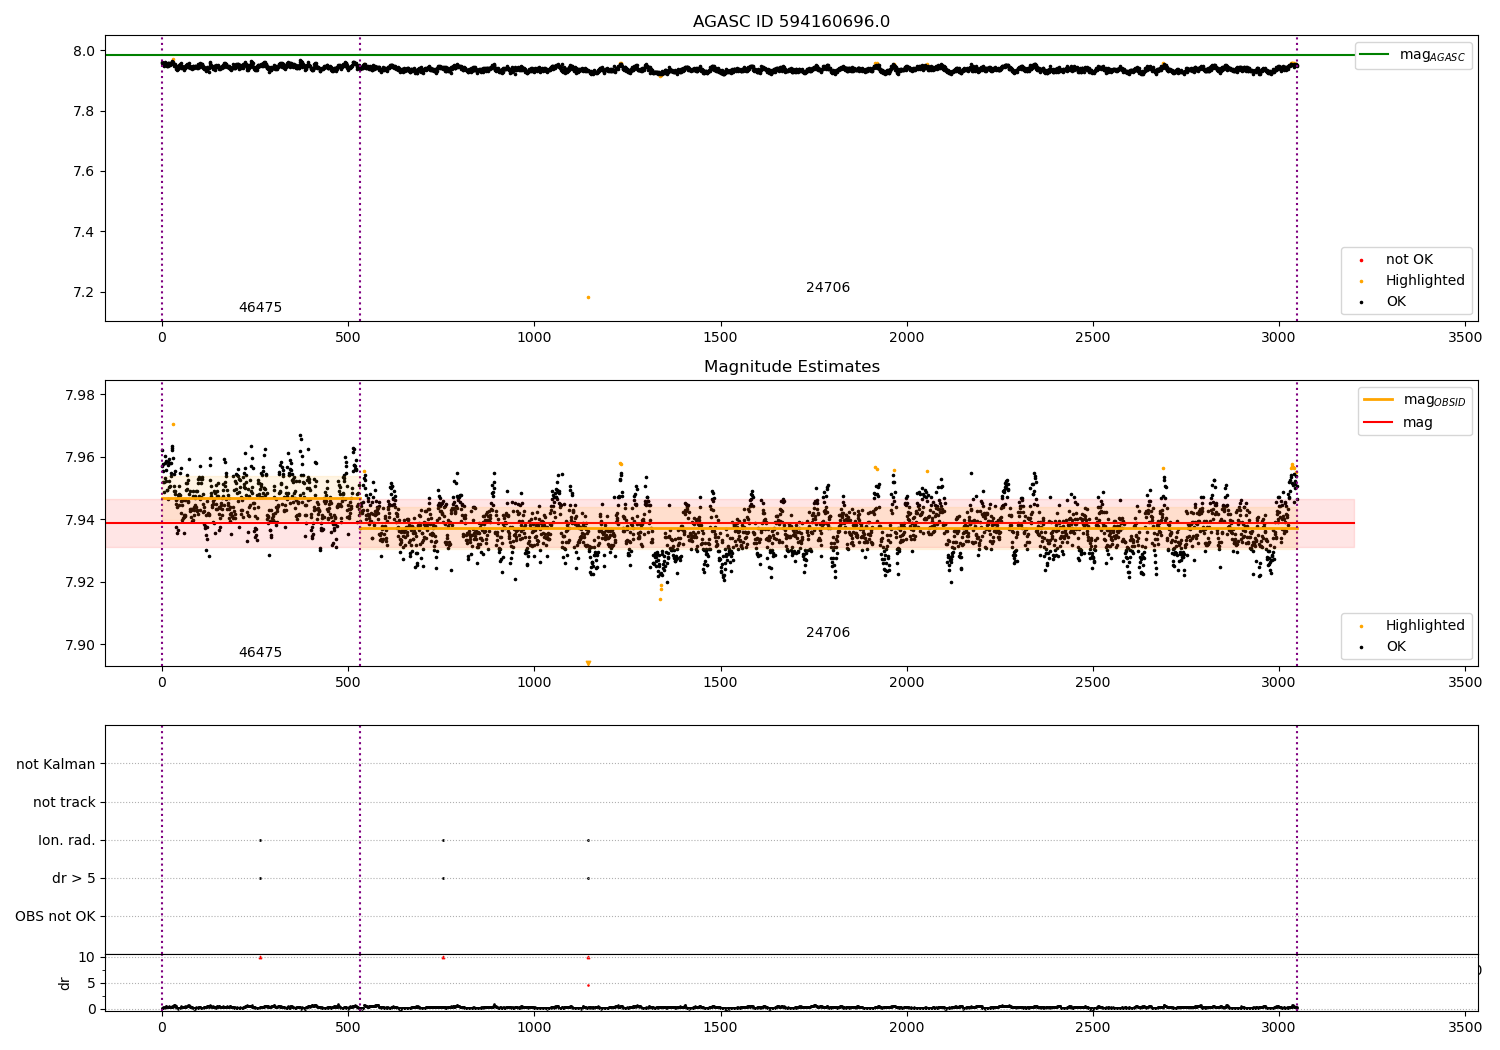Click the 'Ion. rad.' dot near x=1145
Screen dimensions: 1500x1050
point(588,840)
